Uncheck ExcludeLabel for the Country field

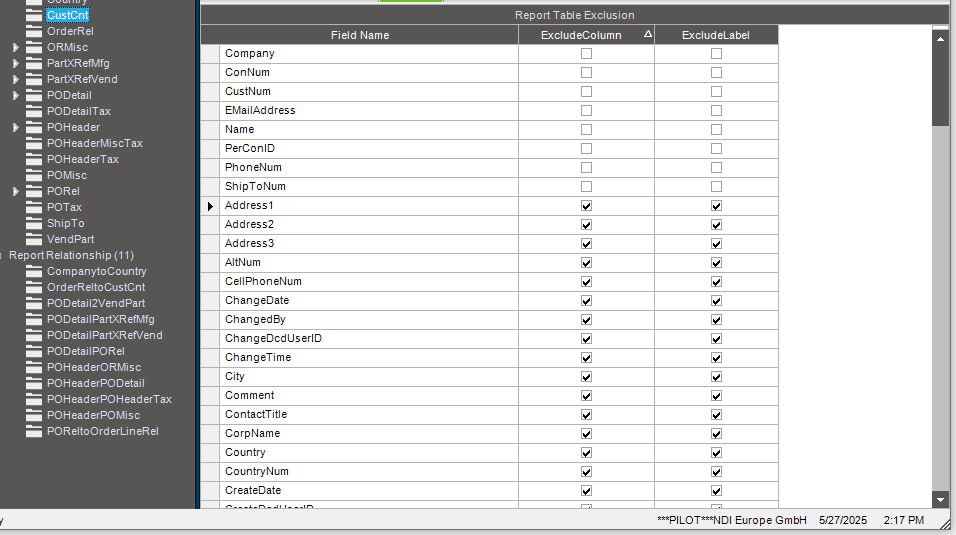pos(716,453)
